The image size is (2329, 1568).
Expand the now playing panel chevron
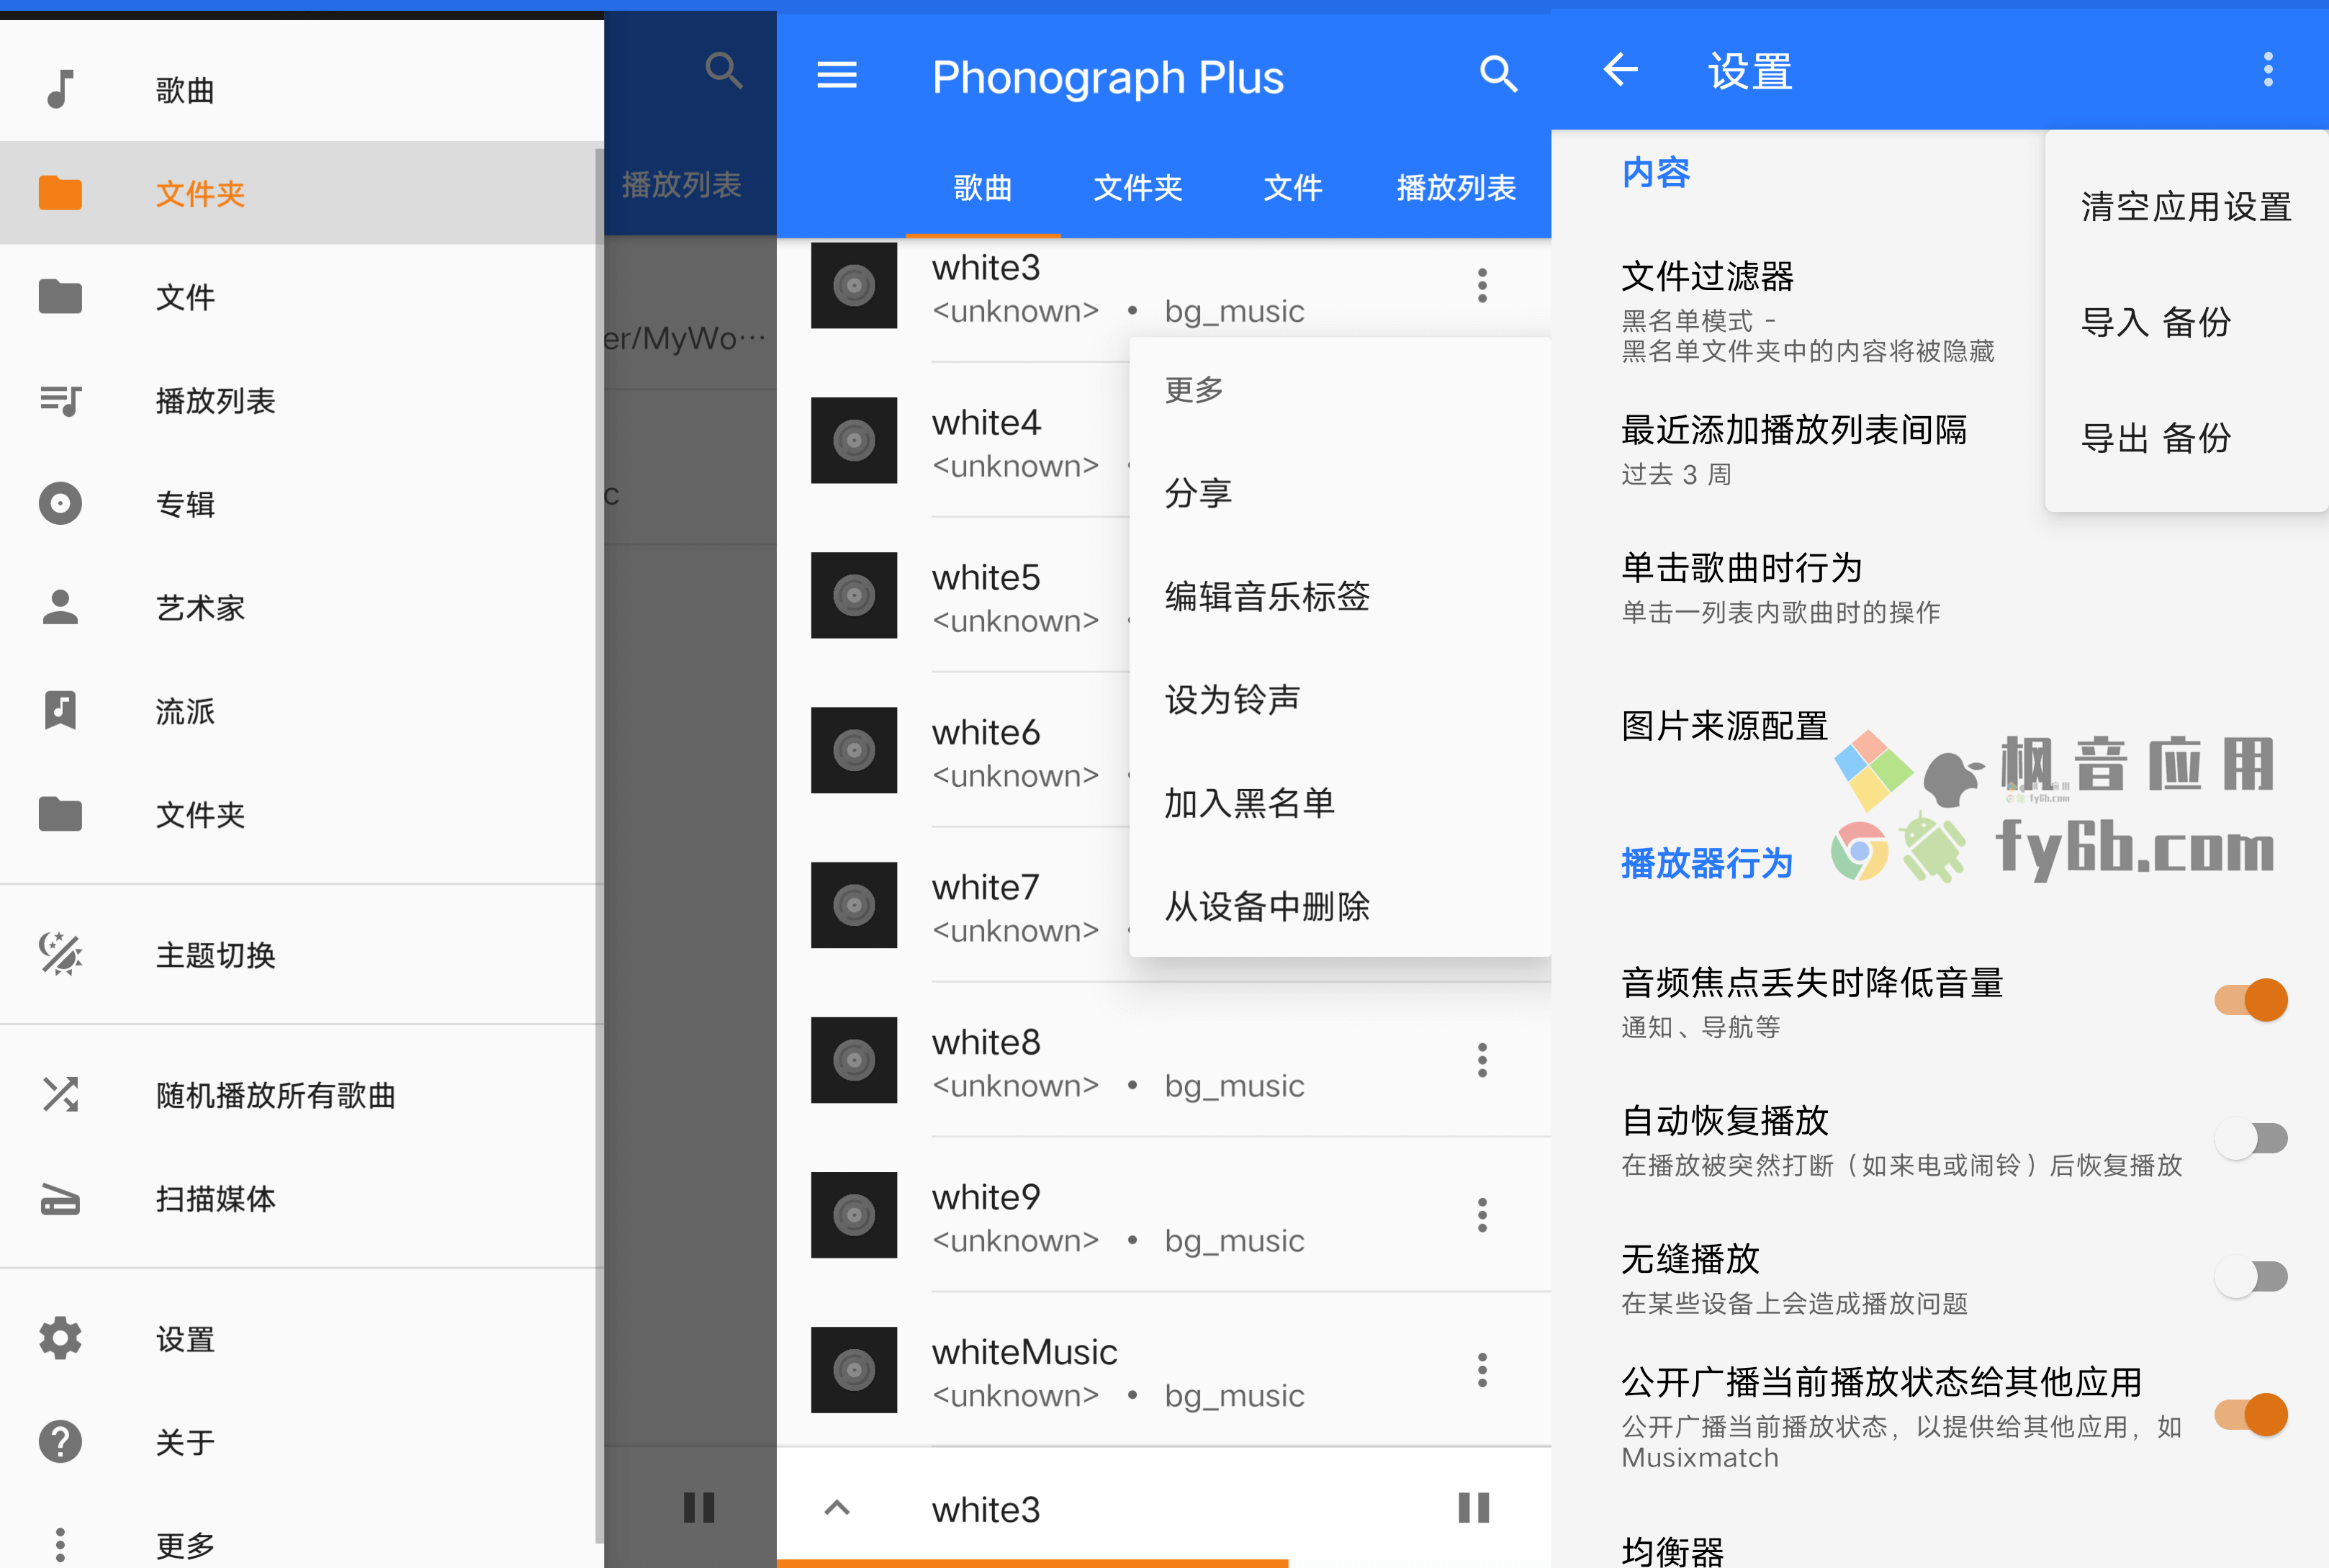tap(837, 1508)
